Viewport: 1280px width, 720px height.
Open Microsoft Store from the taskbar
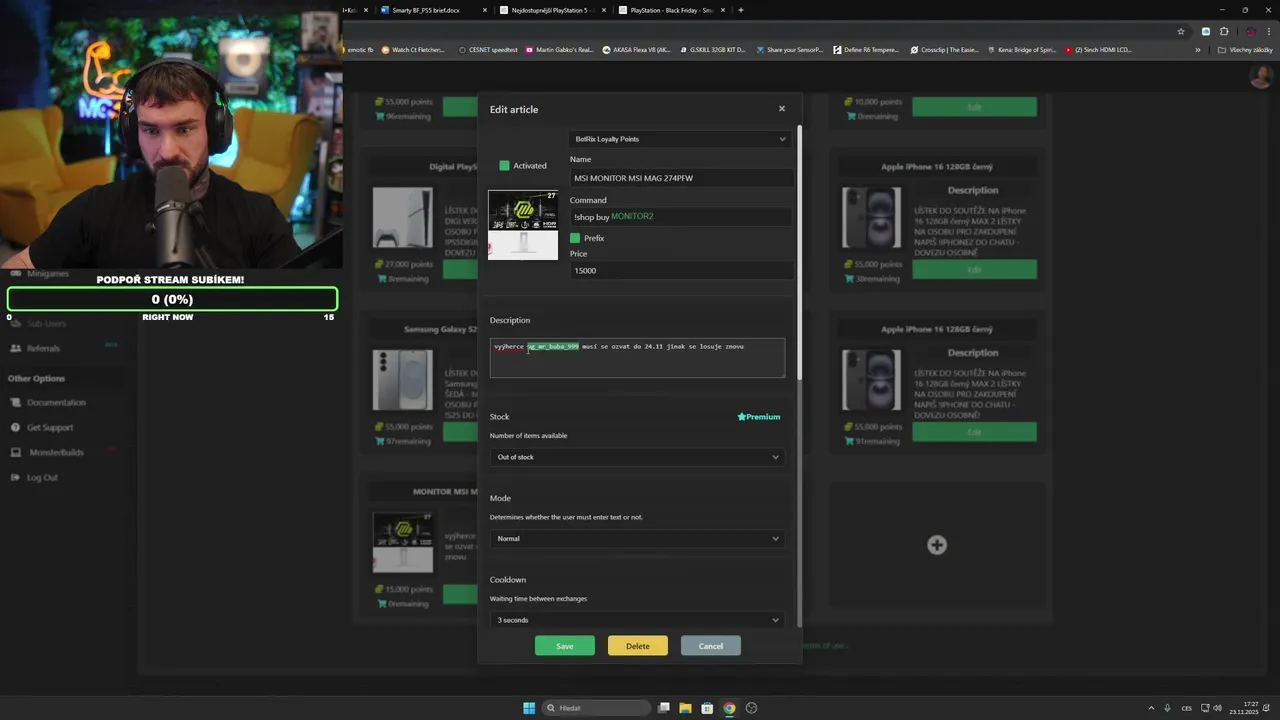click(x=707, y=708)
